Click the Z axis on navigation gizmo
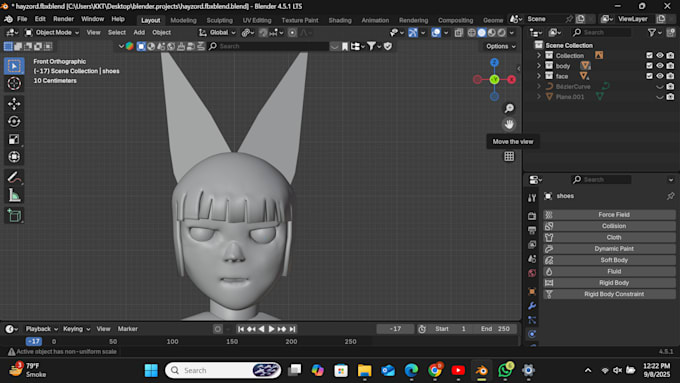Image resolution: width=680 pixels, height=383 pixels. pos(494,62)
